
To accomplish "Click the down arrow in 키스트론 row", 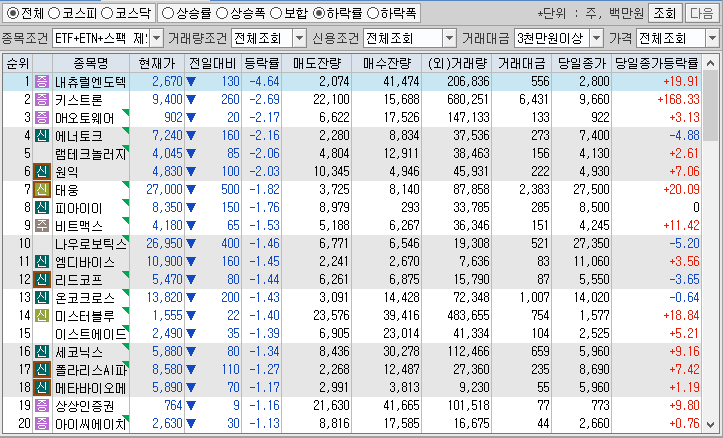I will 191,100.
